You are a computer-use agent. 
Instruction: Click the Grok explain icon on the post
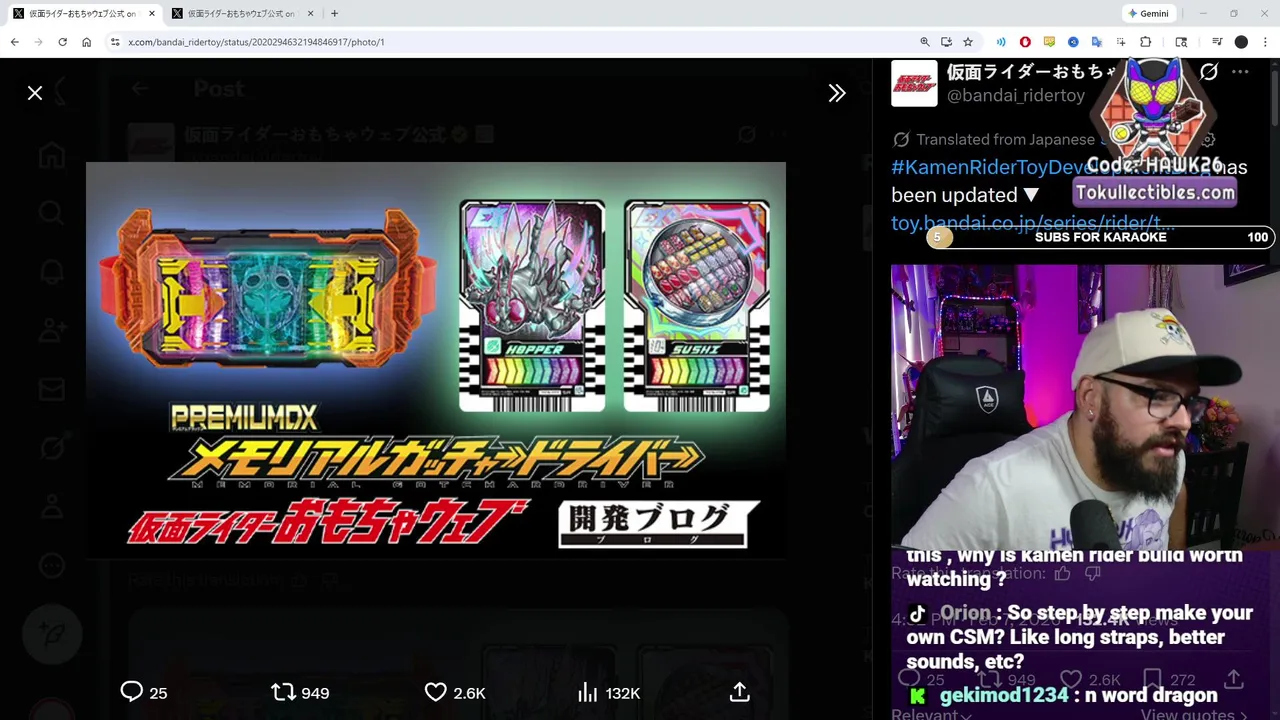[x=1209, y=72]
